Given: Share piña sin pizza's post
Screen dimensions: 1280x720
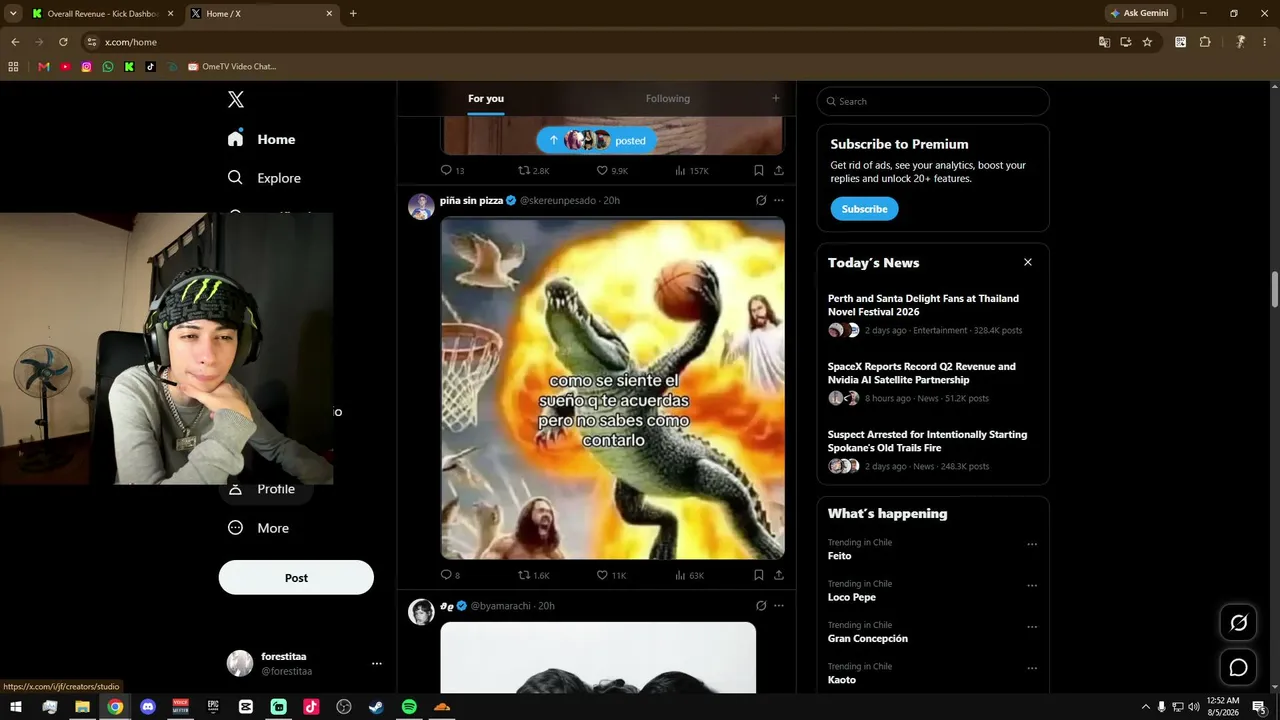Looking at the screenshot, I should (x=779, y=575).
